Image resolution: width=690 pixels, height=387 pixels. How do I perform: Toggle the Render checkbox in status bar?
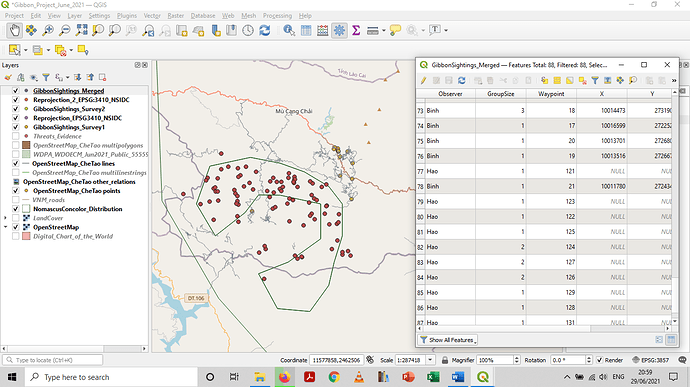coord(599,360)
